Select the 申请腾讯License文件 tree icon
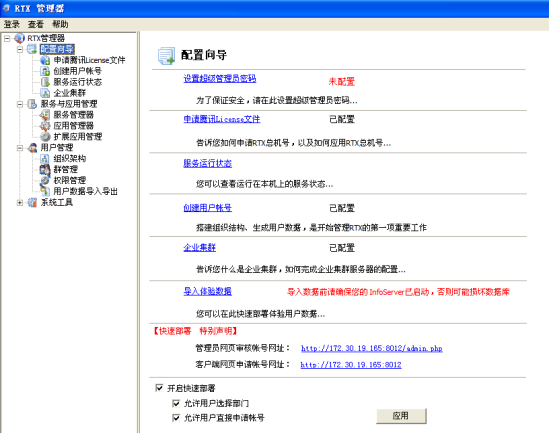Image resolution: width=550 pixels, height=433 pixels. coord(45,60)
